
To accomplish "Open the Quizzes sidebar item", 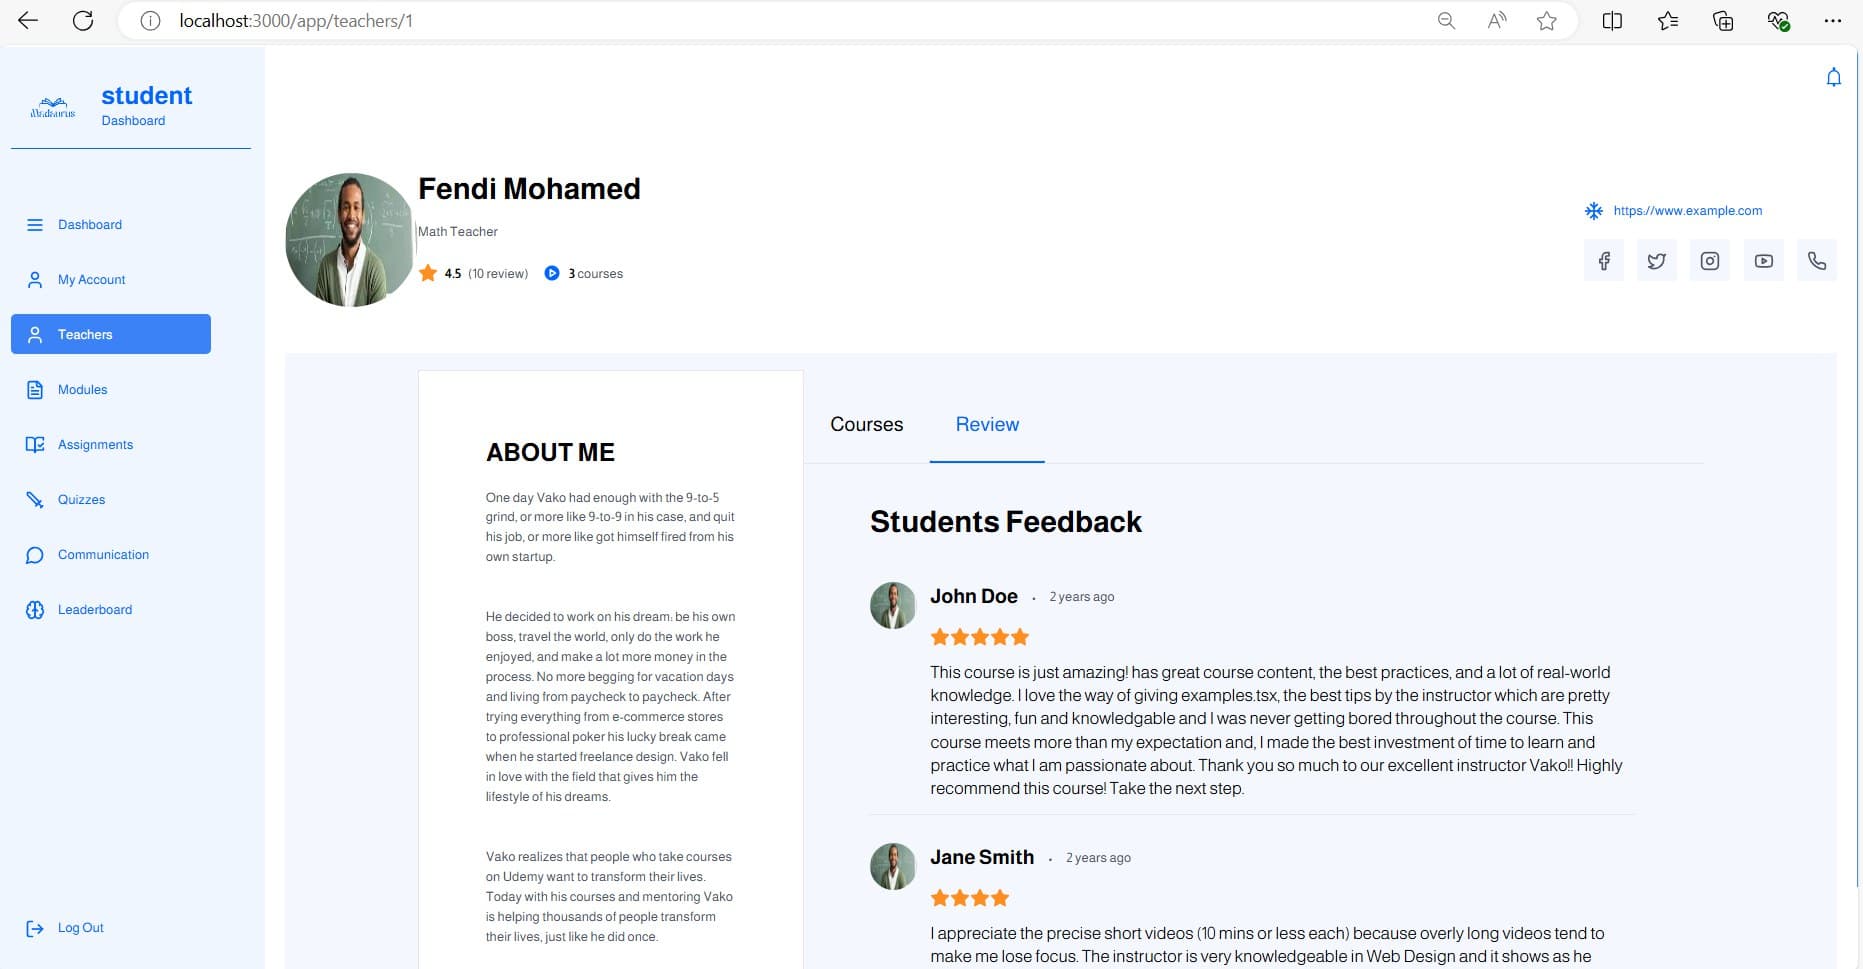I will pyautogui.click(x=81, y=500).
